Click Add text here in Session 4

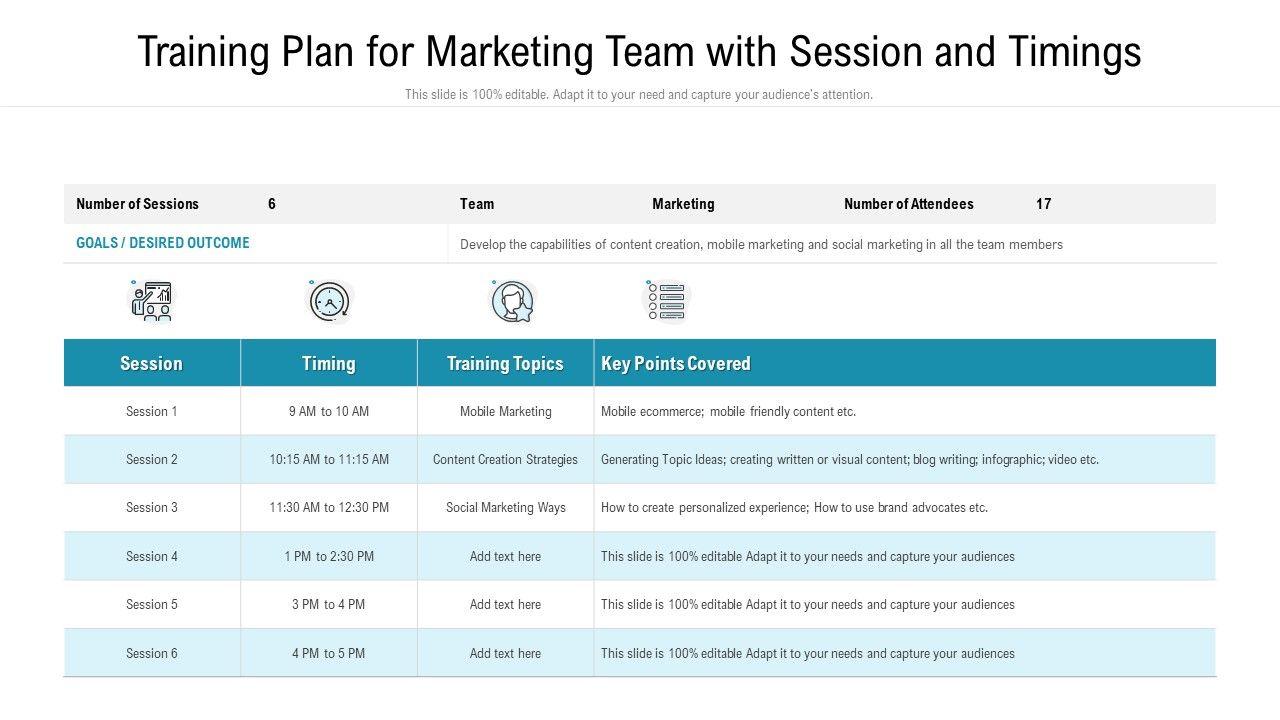(x=505, y=557)
